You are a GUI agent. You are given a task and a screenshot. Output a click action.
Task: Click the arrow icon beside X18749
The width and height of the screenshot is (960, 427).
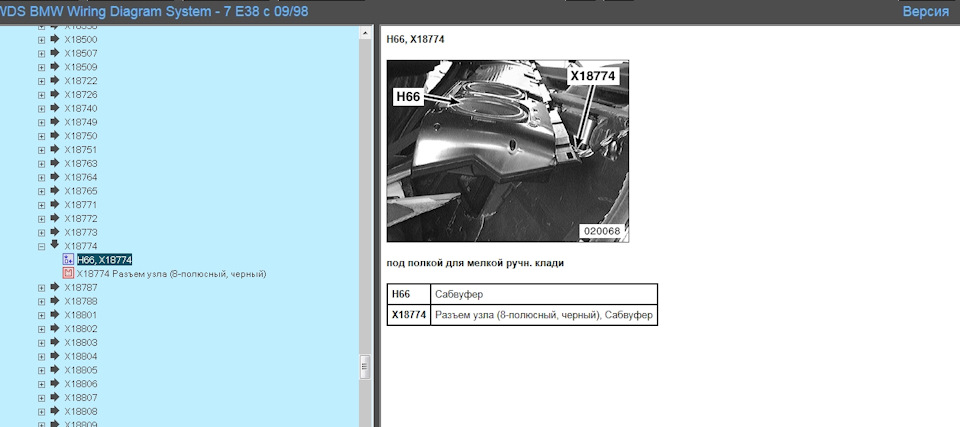[x=54, y=122]
